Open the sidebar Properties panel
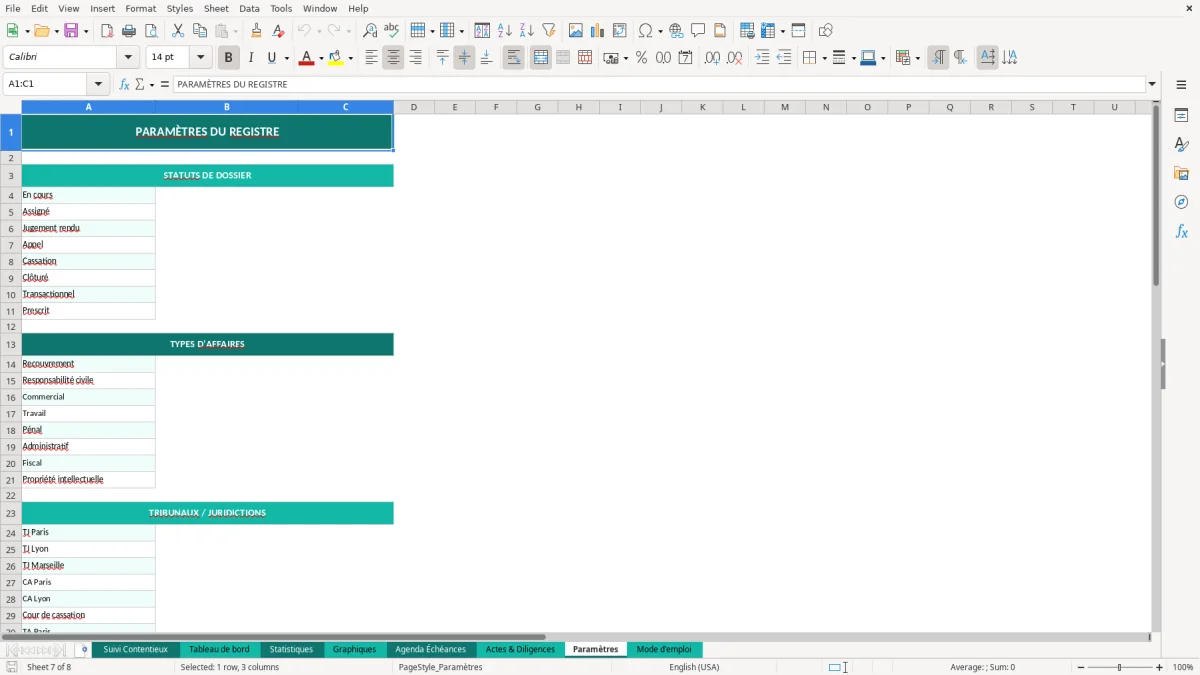 (1181, 115)
